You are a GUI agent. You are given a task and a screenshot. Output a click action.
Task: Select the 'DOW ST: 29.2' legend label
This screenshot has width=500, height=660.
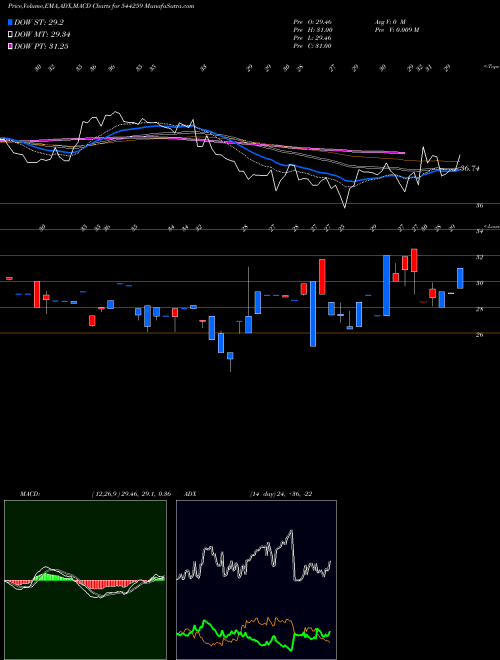click(39, 23)
